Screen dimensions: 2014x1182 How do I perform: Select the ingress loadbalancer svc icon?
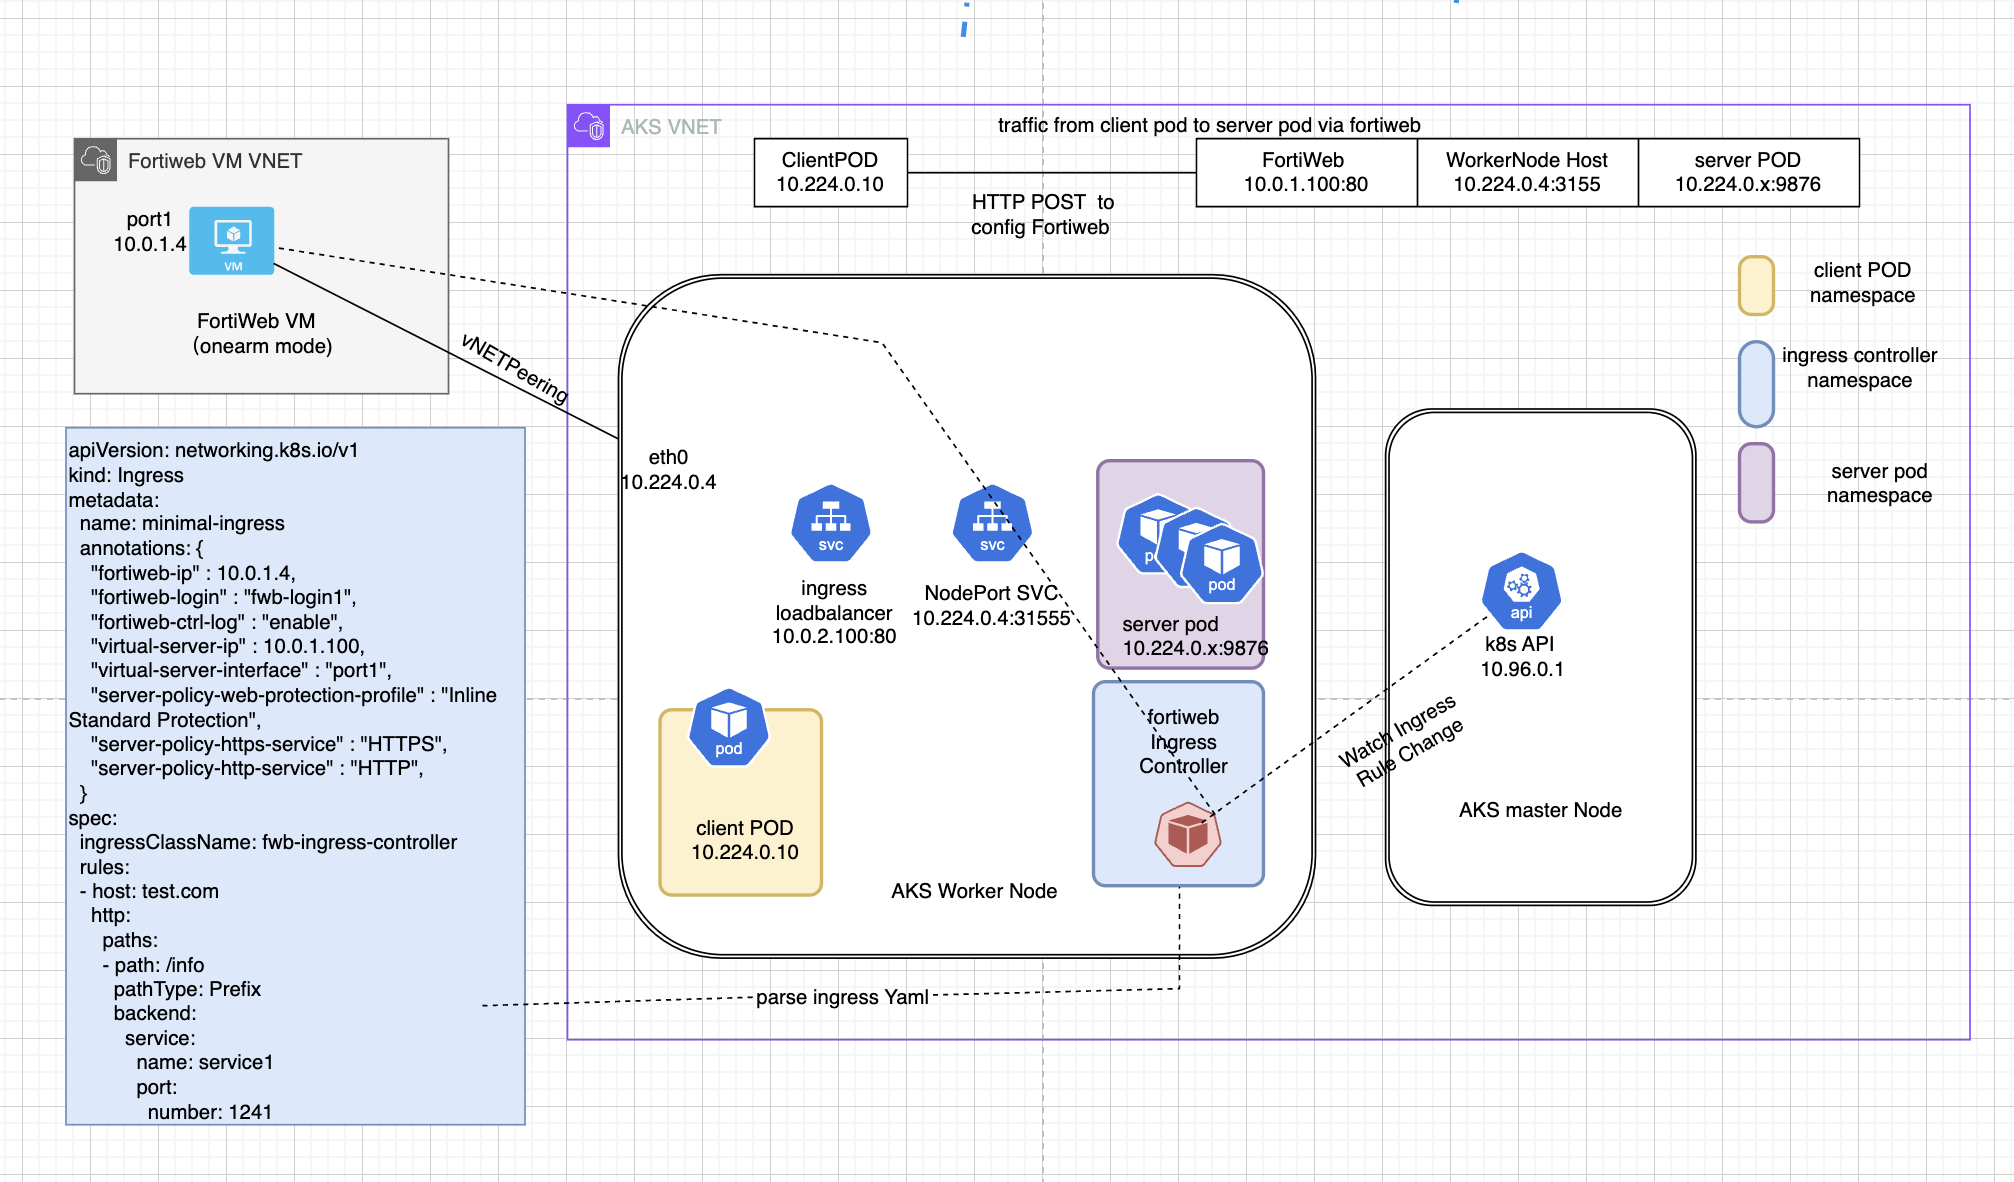(x=831, y=524)
